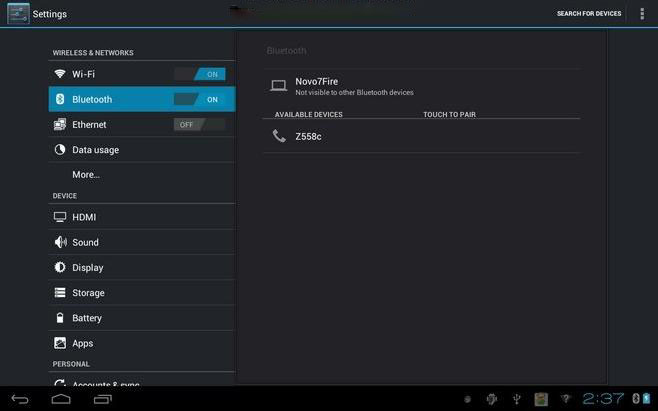The height and width of the screenshot is (411, 658).
Task: Tap the Recent apps button
Action: coord(103,399)
